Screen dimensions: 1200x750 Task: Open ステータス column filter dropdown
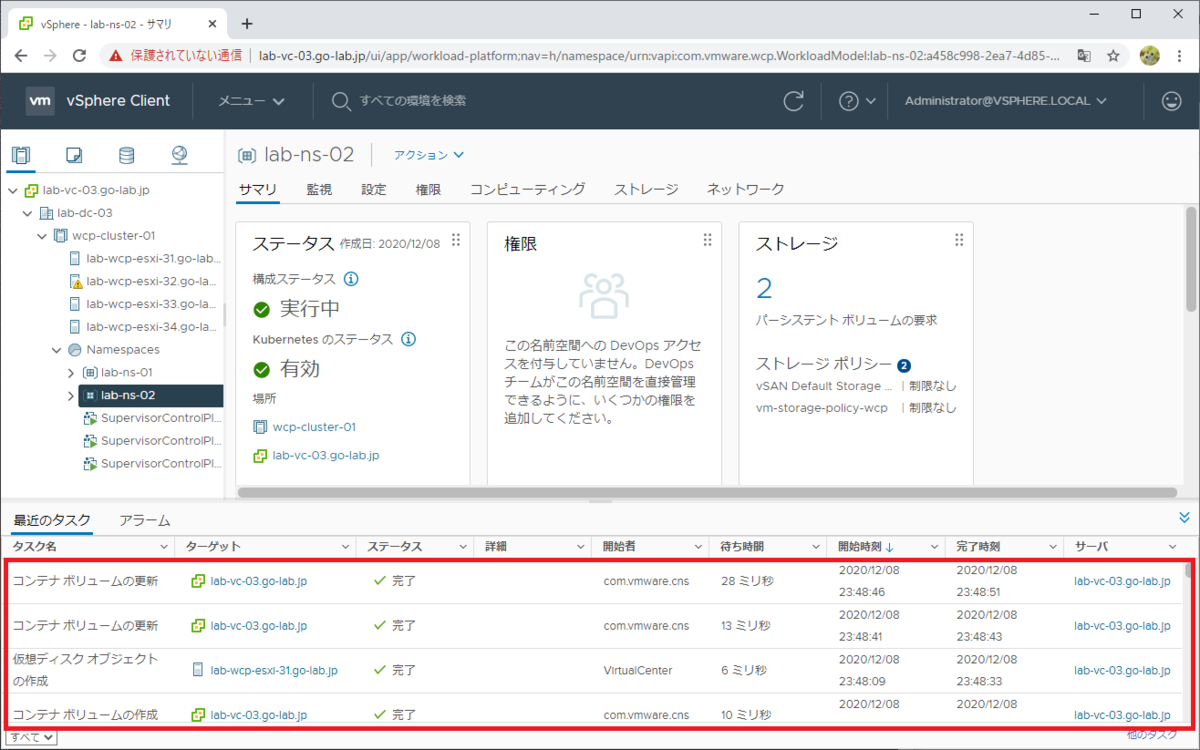(463, 547)
